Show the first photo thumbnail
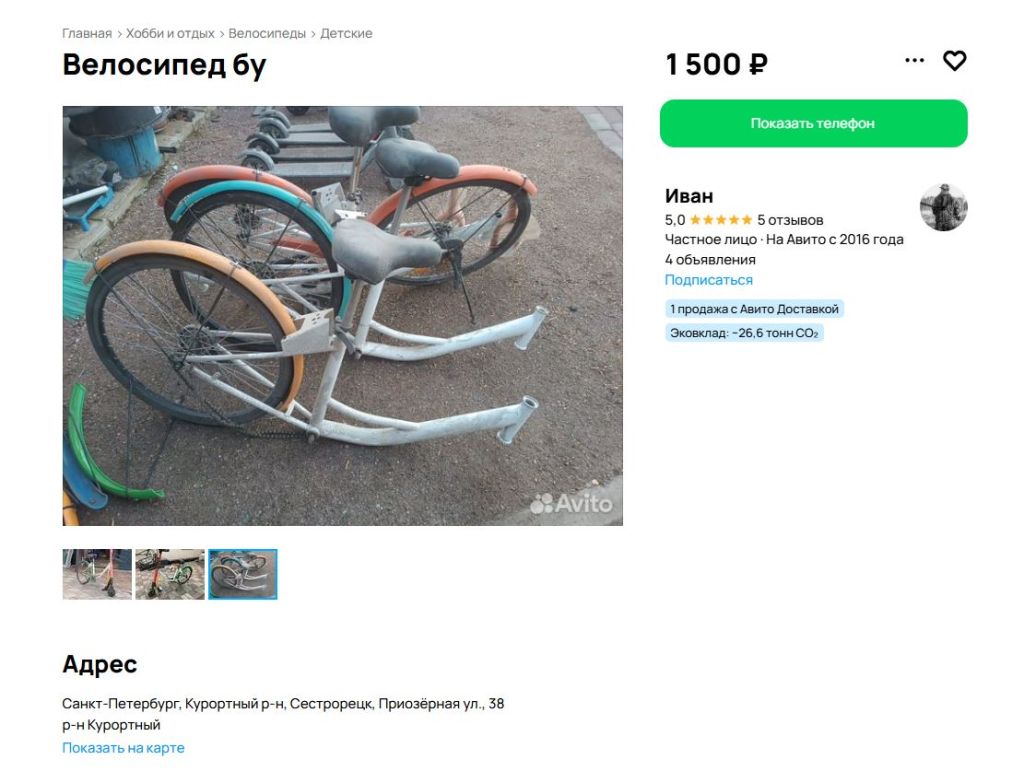 click(97, 574)
